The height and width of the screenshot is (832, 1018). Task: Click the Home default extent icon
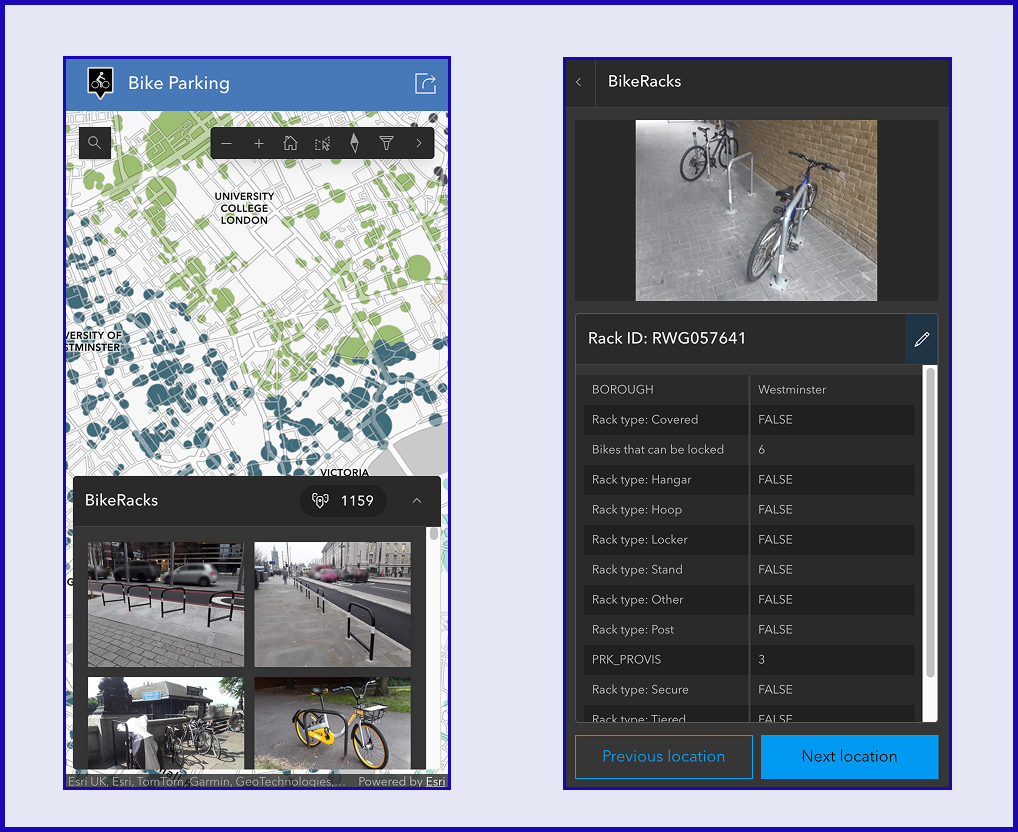click(290, 142)
